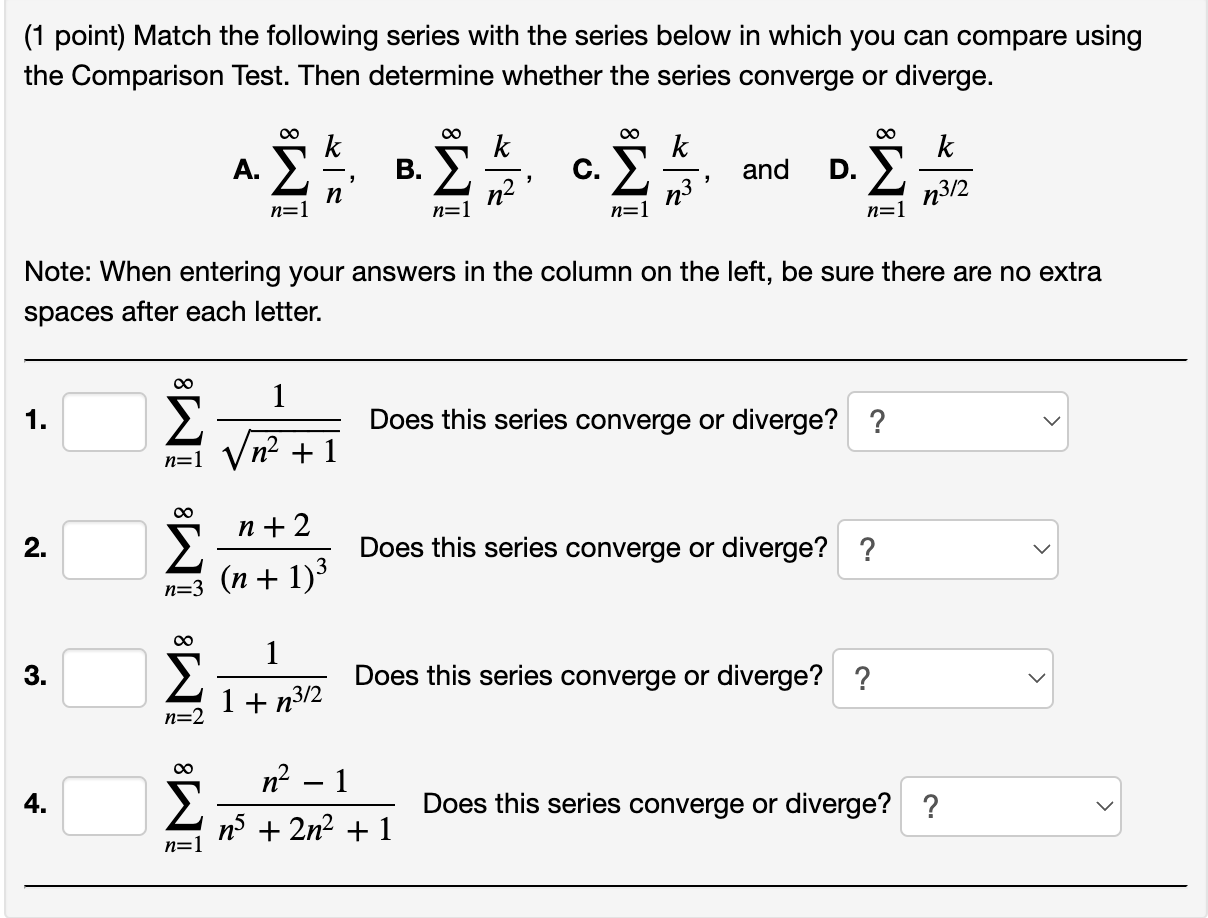The width and height of the screenshot is (1208, 918).
Task: Click the chevron on series 1 dropdown
Action: 1050,422
